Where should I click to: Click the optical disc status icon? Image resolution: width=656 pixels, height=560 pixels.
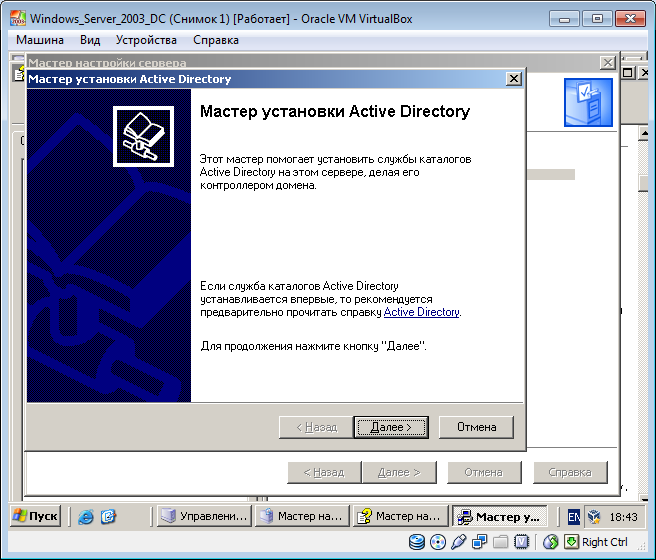(438, 542)
